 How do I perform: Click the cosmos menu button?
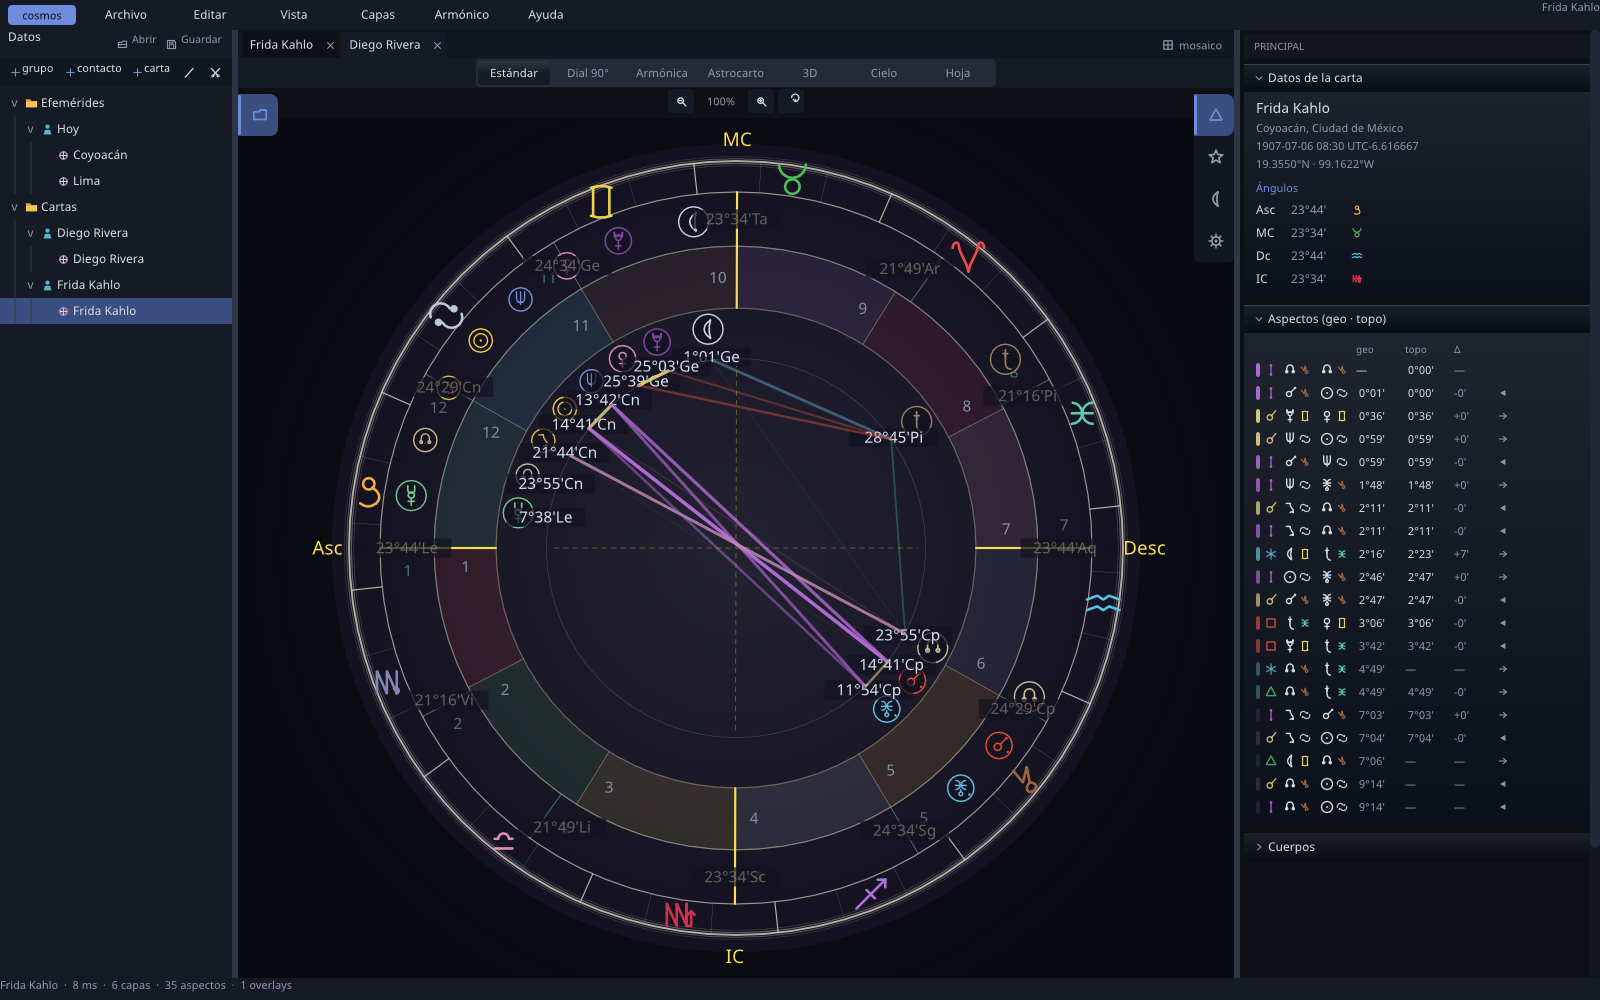[42, 15]
